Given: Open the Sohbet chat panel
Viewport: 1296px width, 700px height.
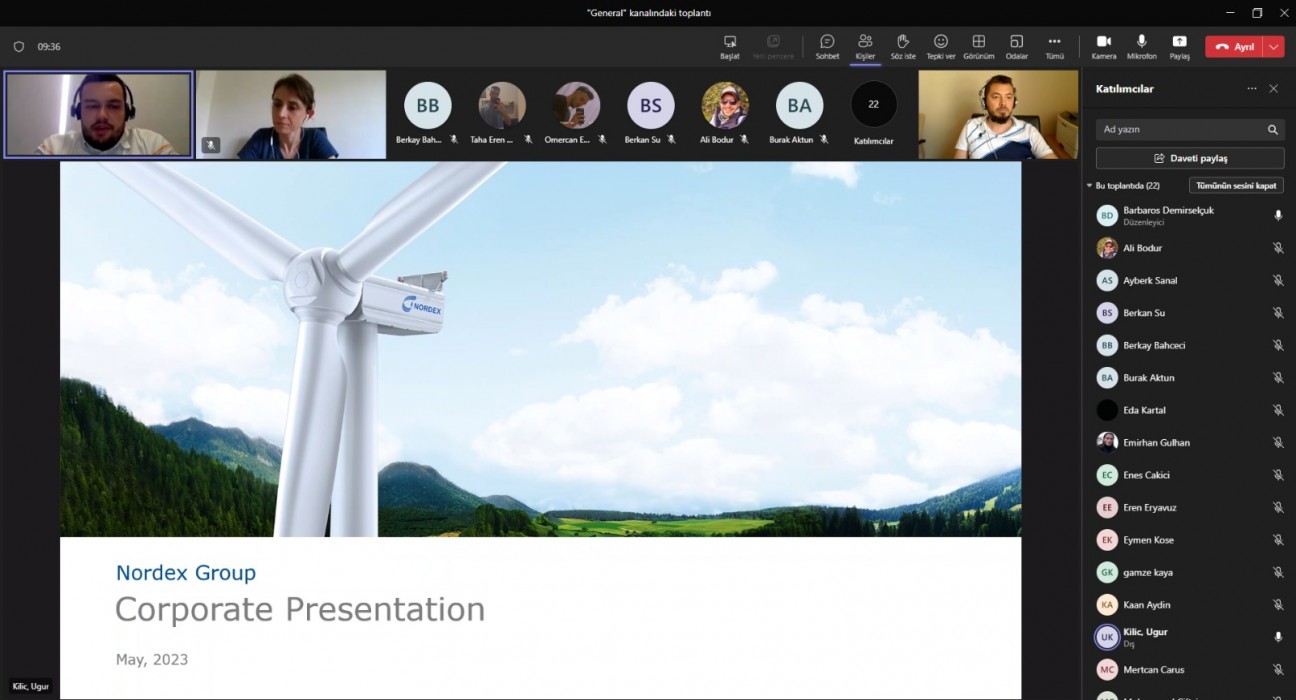Looking at the screenshot, I should [x=827, y=42].
